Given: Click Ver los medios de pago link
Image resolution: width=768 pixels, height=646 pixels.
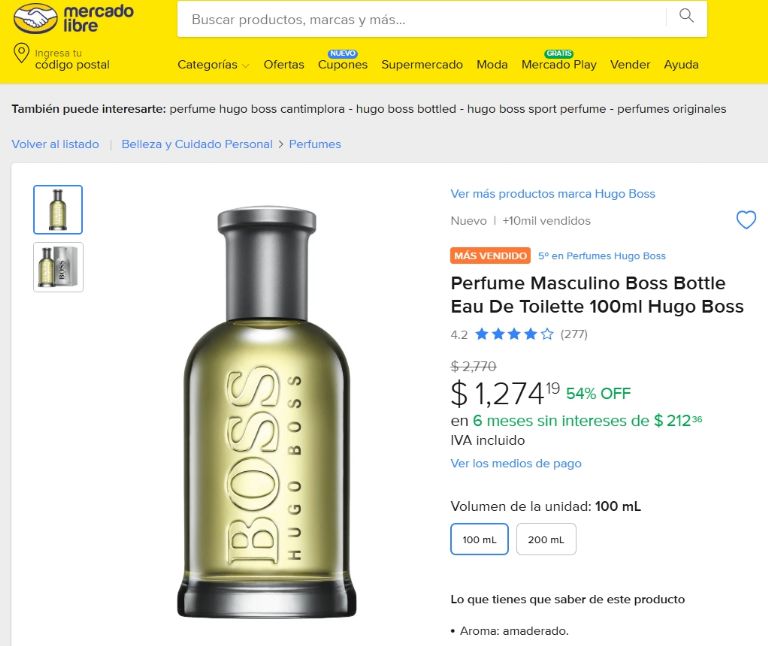Looking at the screenshot, I should (515, 463).
